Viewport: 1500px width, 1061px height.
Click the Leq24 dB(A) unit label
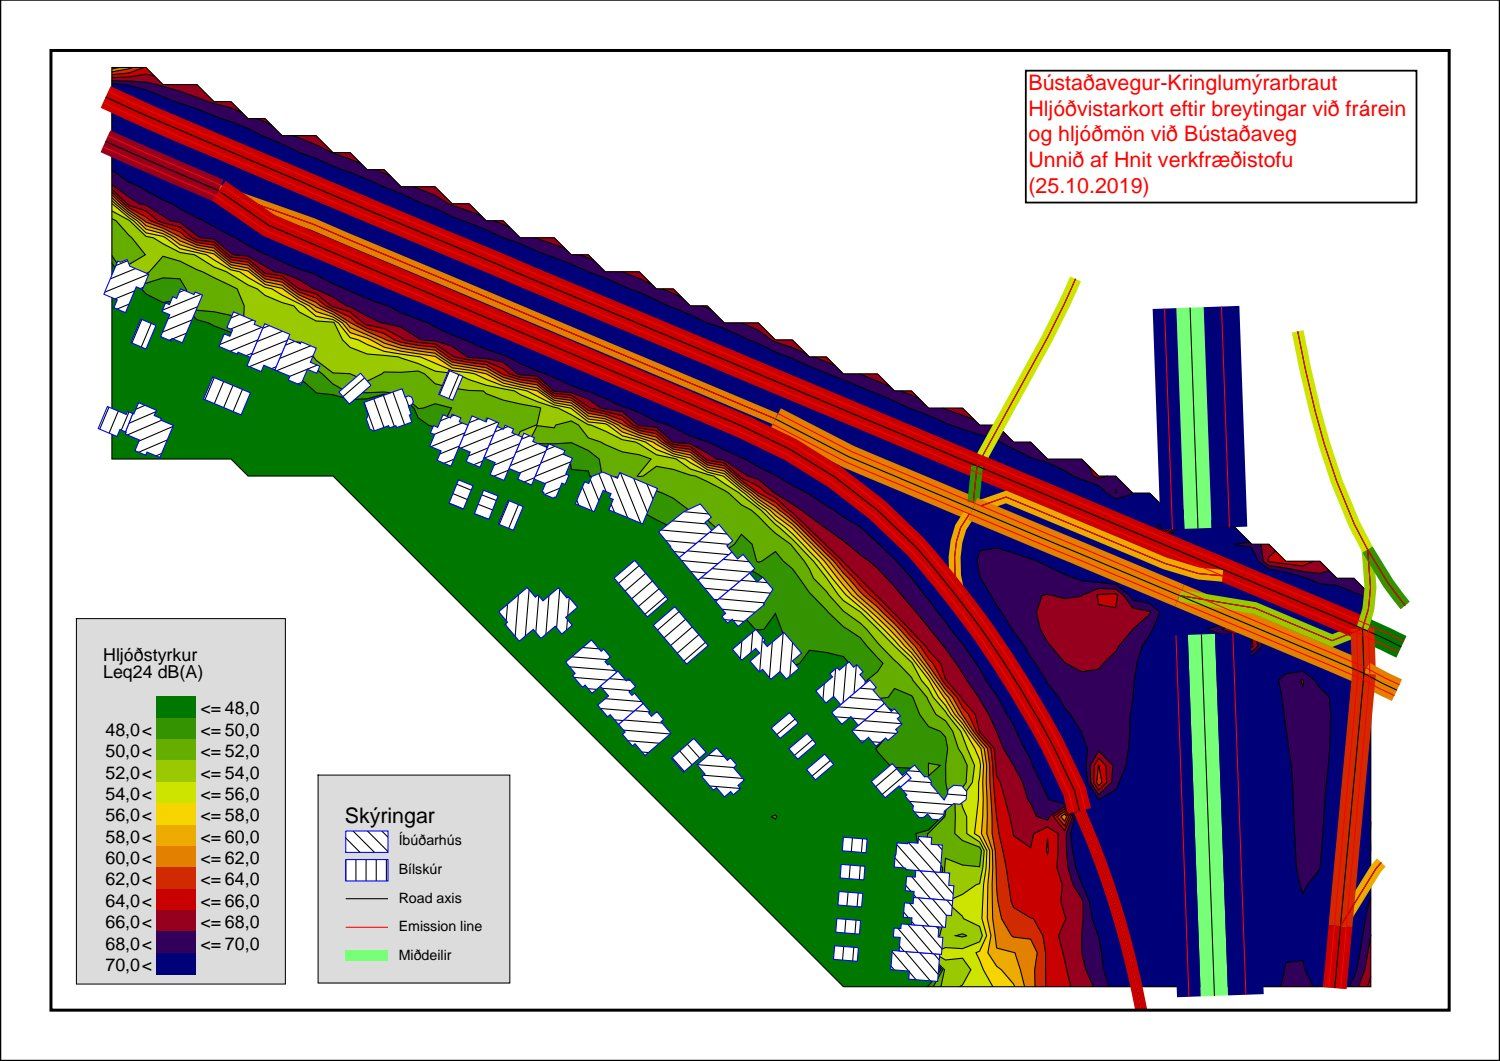pos(152,673)
